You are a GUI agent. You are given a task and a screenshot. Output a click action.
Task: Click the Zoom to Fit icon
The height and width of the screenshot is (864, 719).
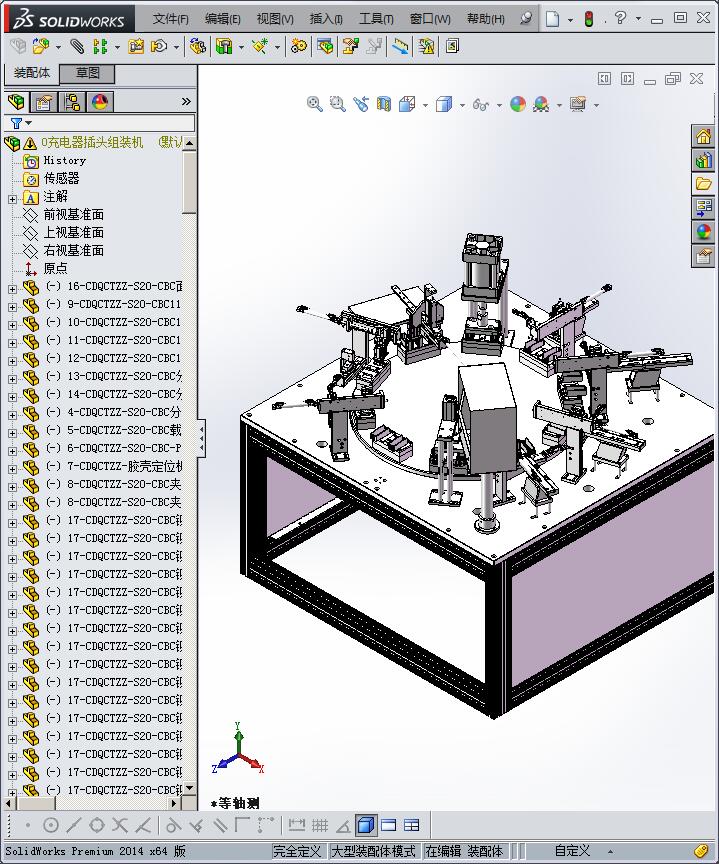tap(315, 104)
